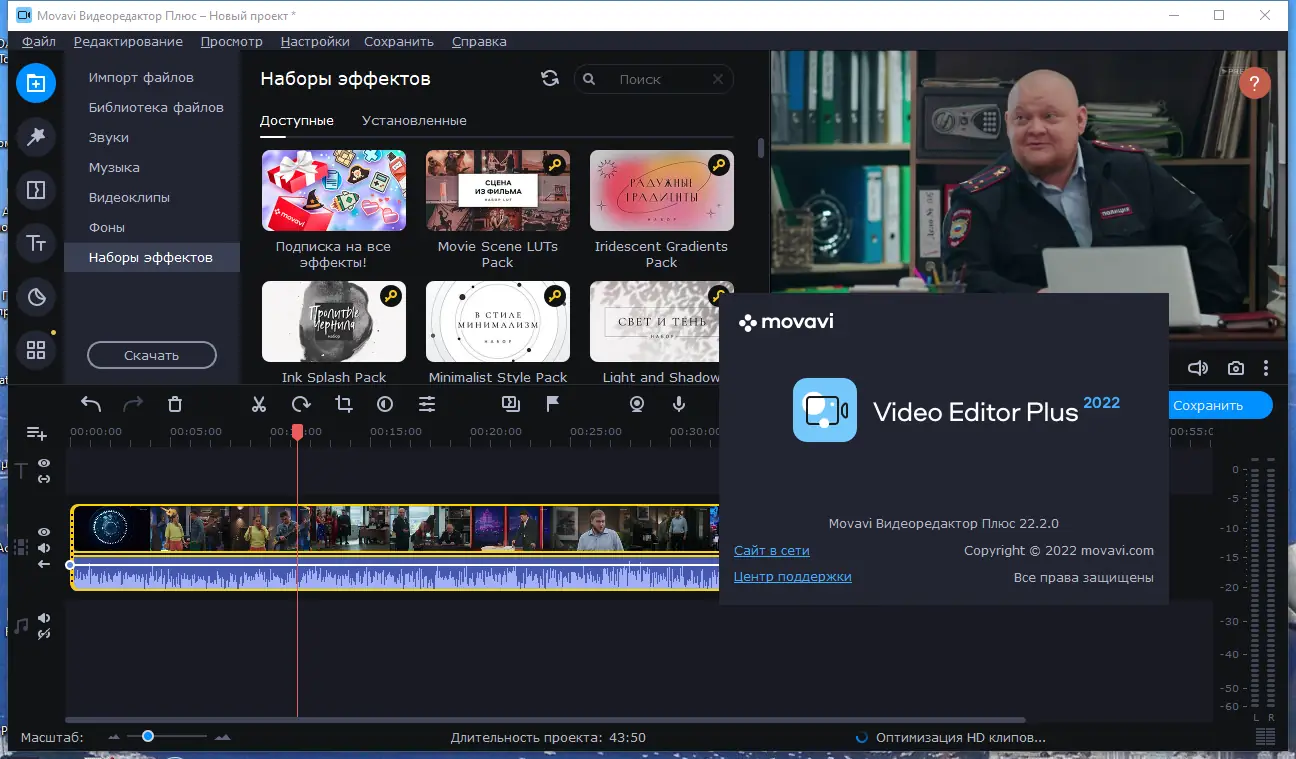Open the Настройки menu
This screenshot has width=1296, height=759.
pos(314,41)
